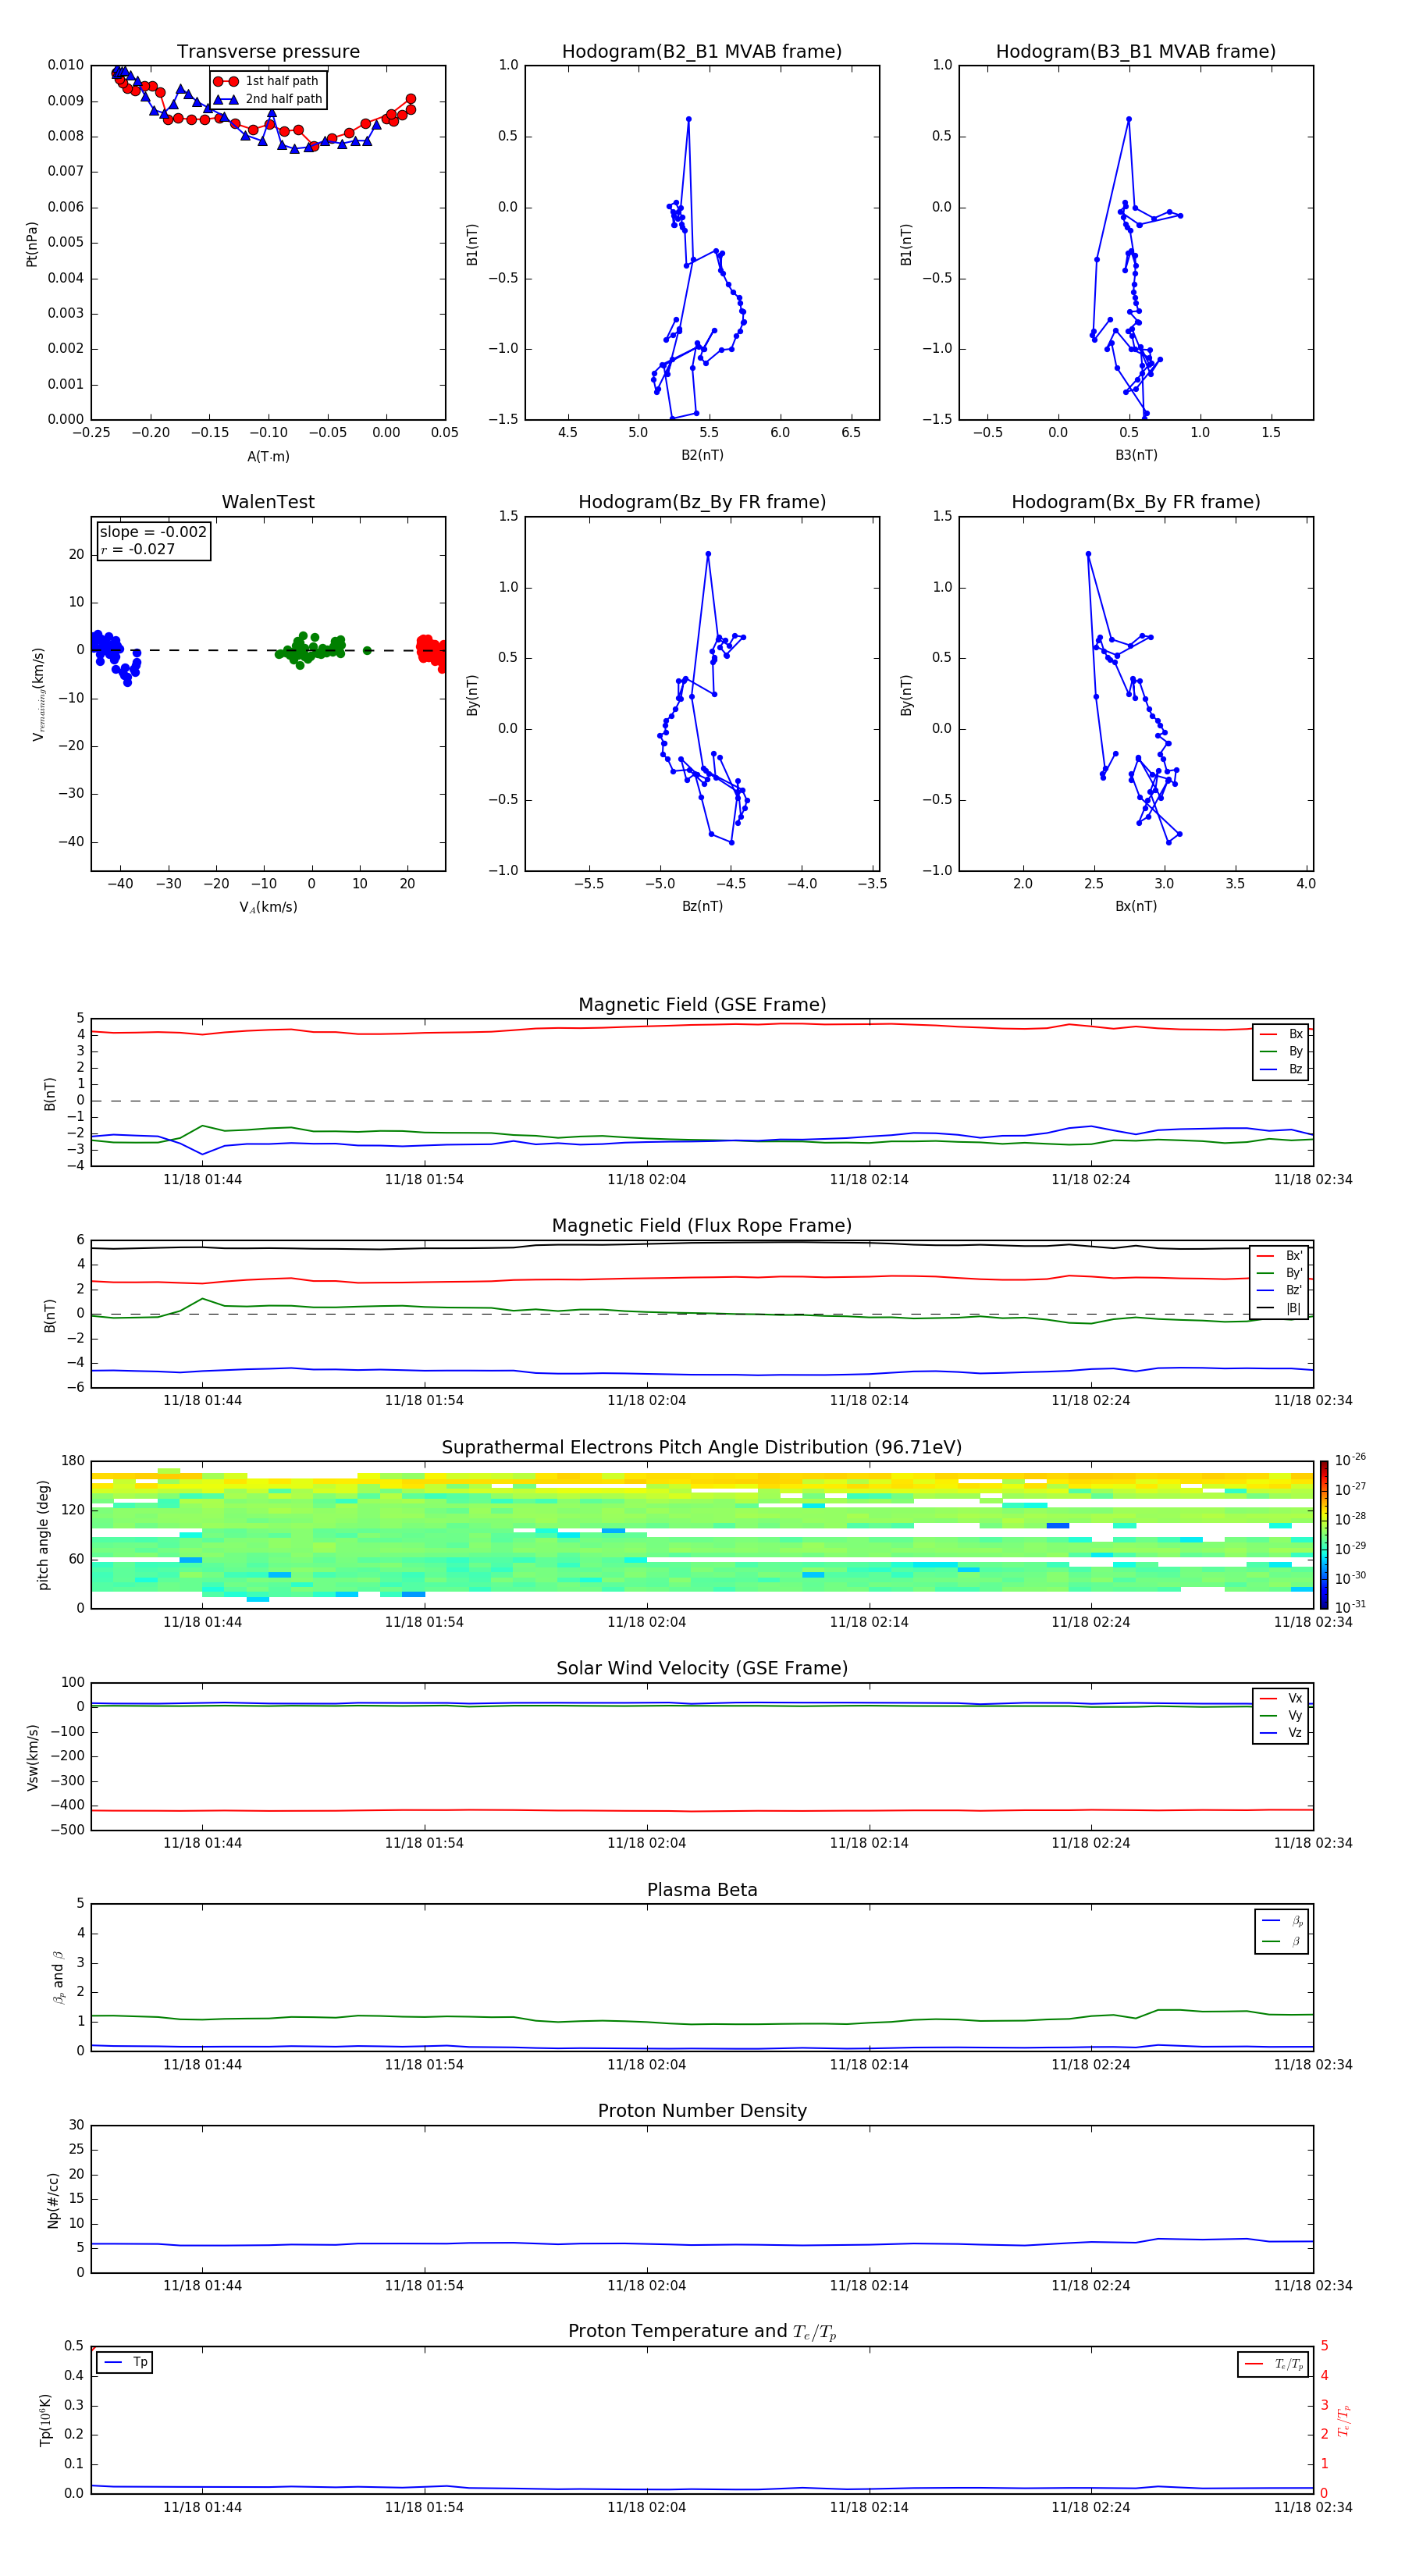Select the Te/Tp legend entry
Image resolution: width=1405 pixels, height=2576 pixels.
(x=1273, y=2364)
